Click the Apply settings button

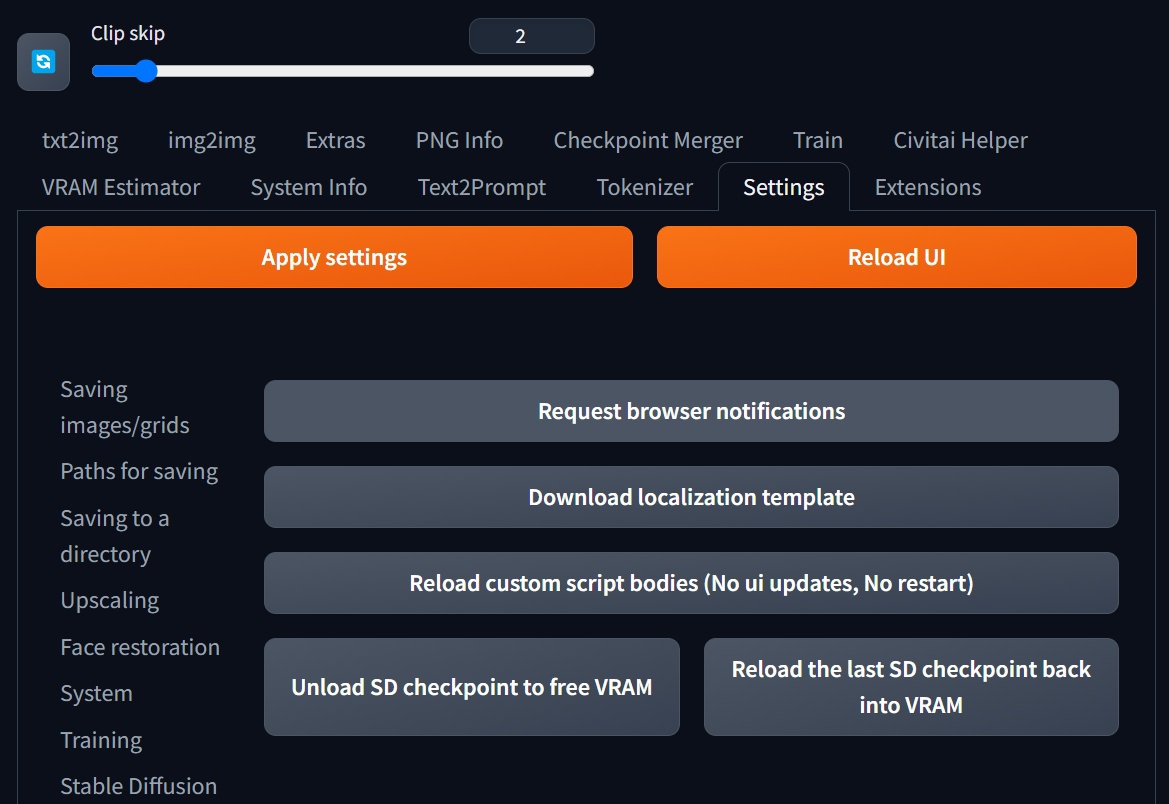(334, 257)
